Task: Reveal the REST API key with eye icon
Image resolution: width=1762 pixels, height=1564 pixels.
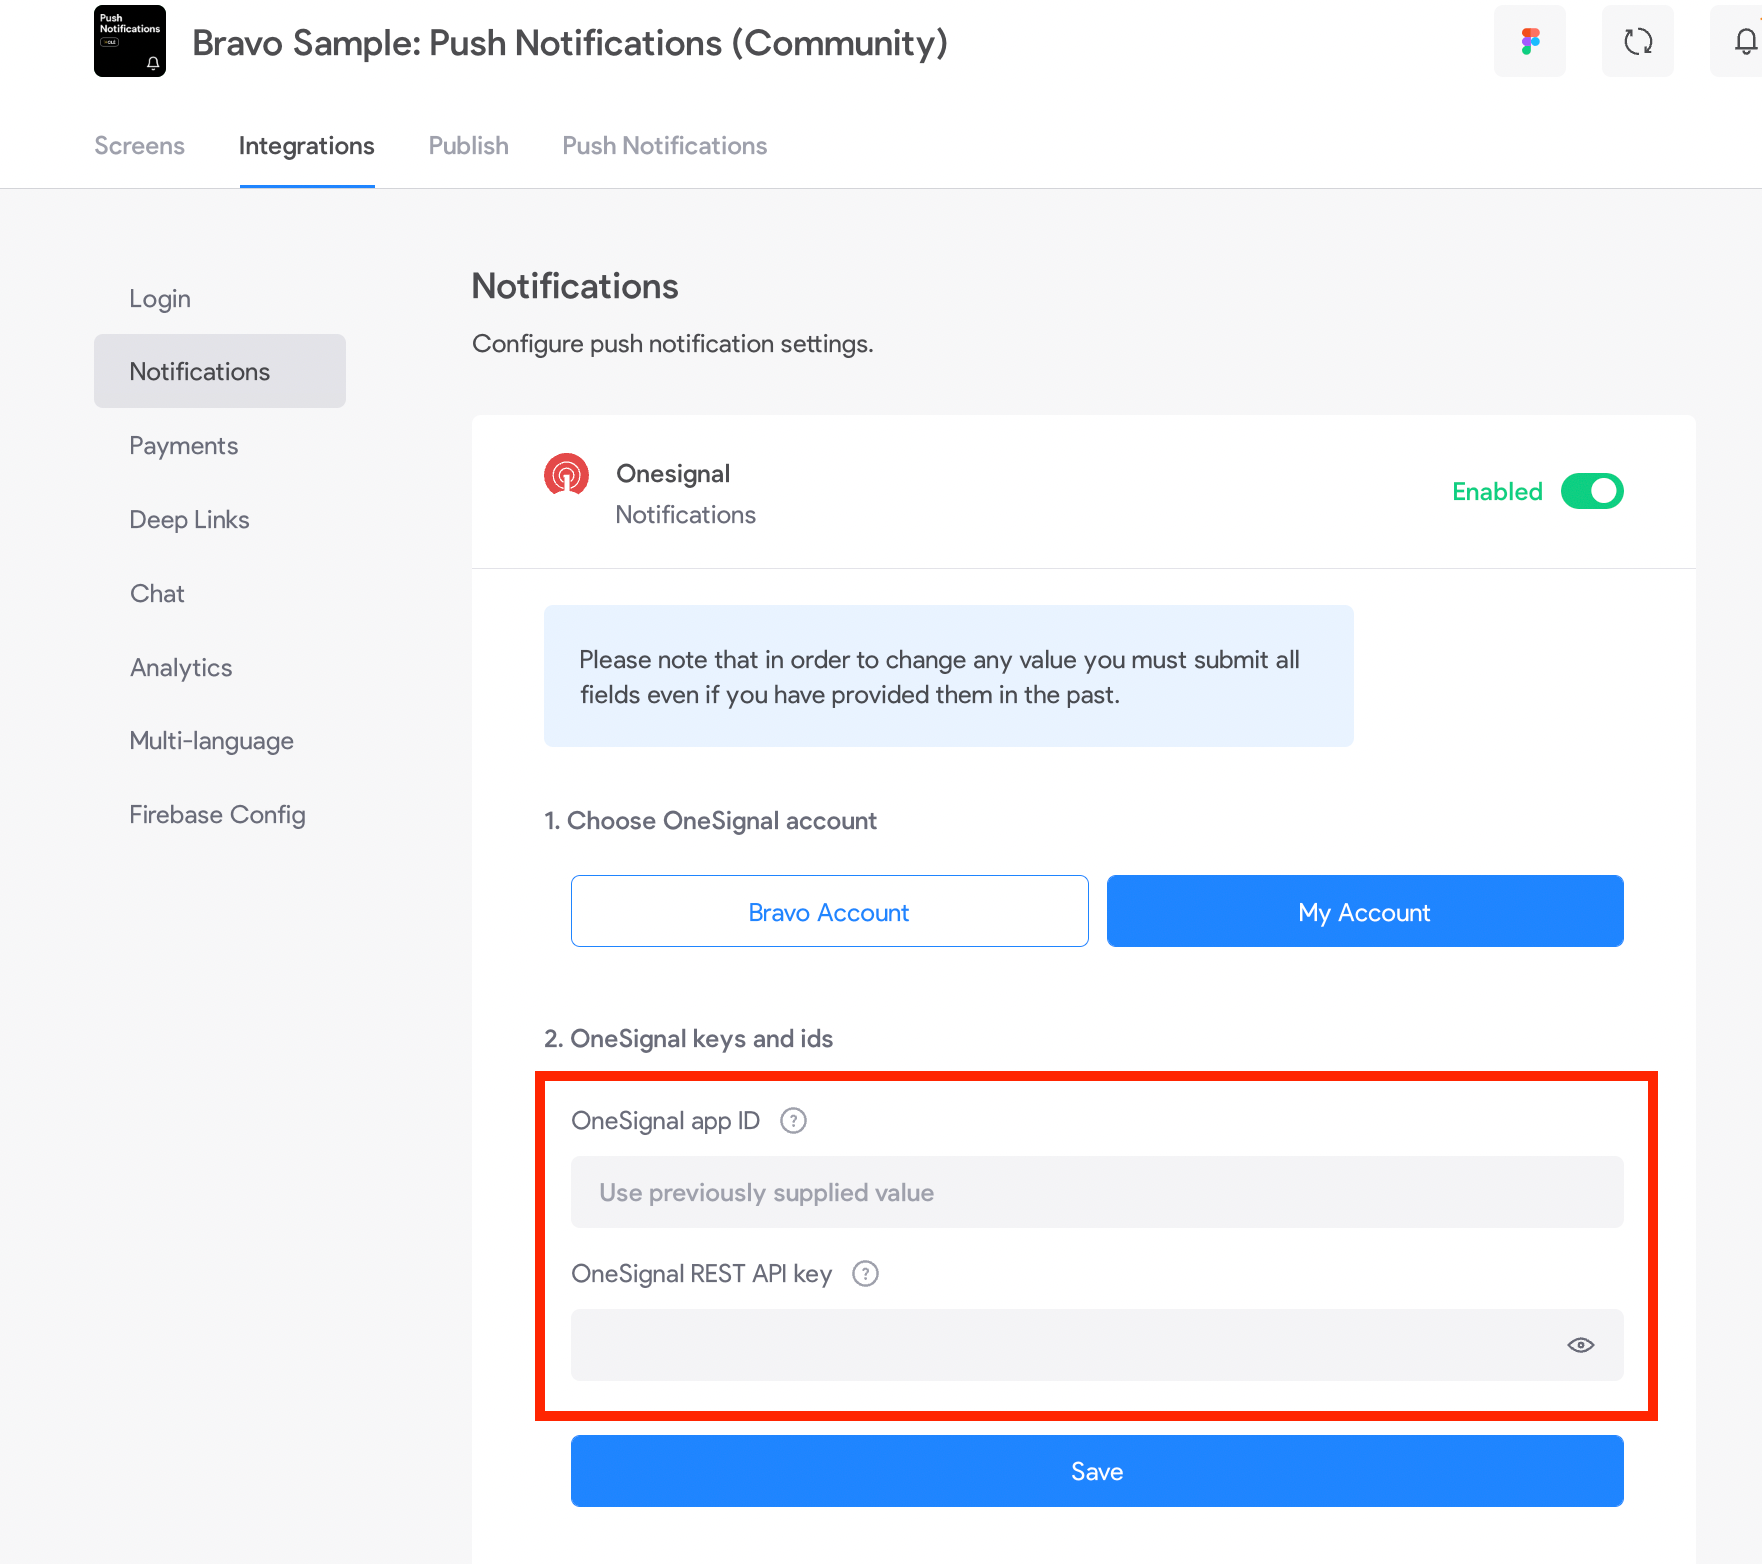Action: coord(1580,1345)
